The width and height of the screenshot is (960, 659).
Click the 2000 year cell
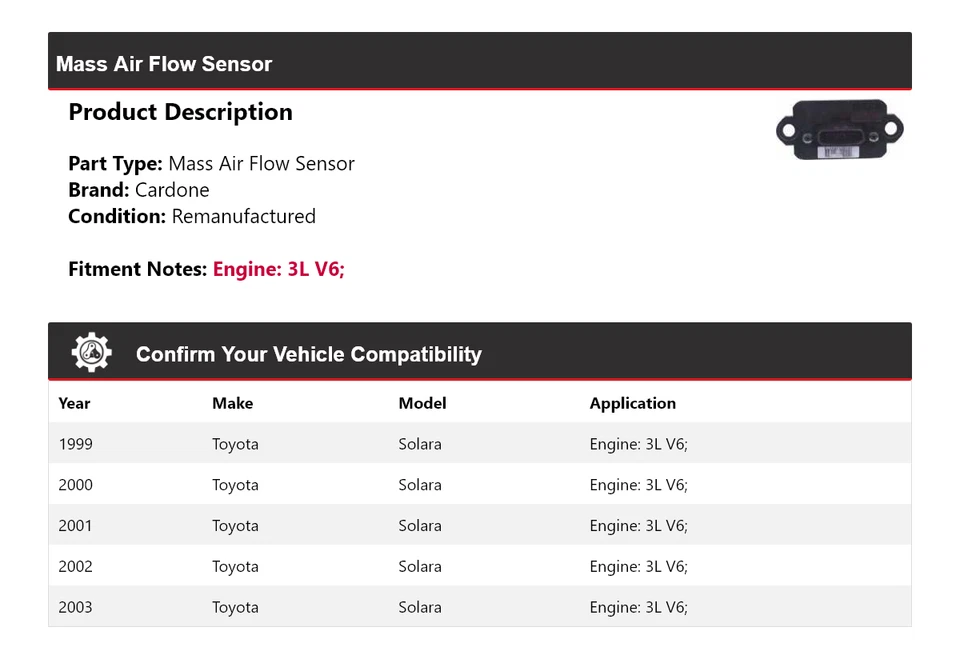[75, 485]
